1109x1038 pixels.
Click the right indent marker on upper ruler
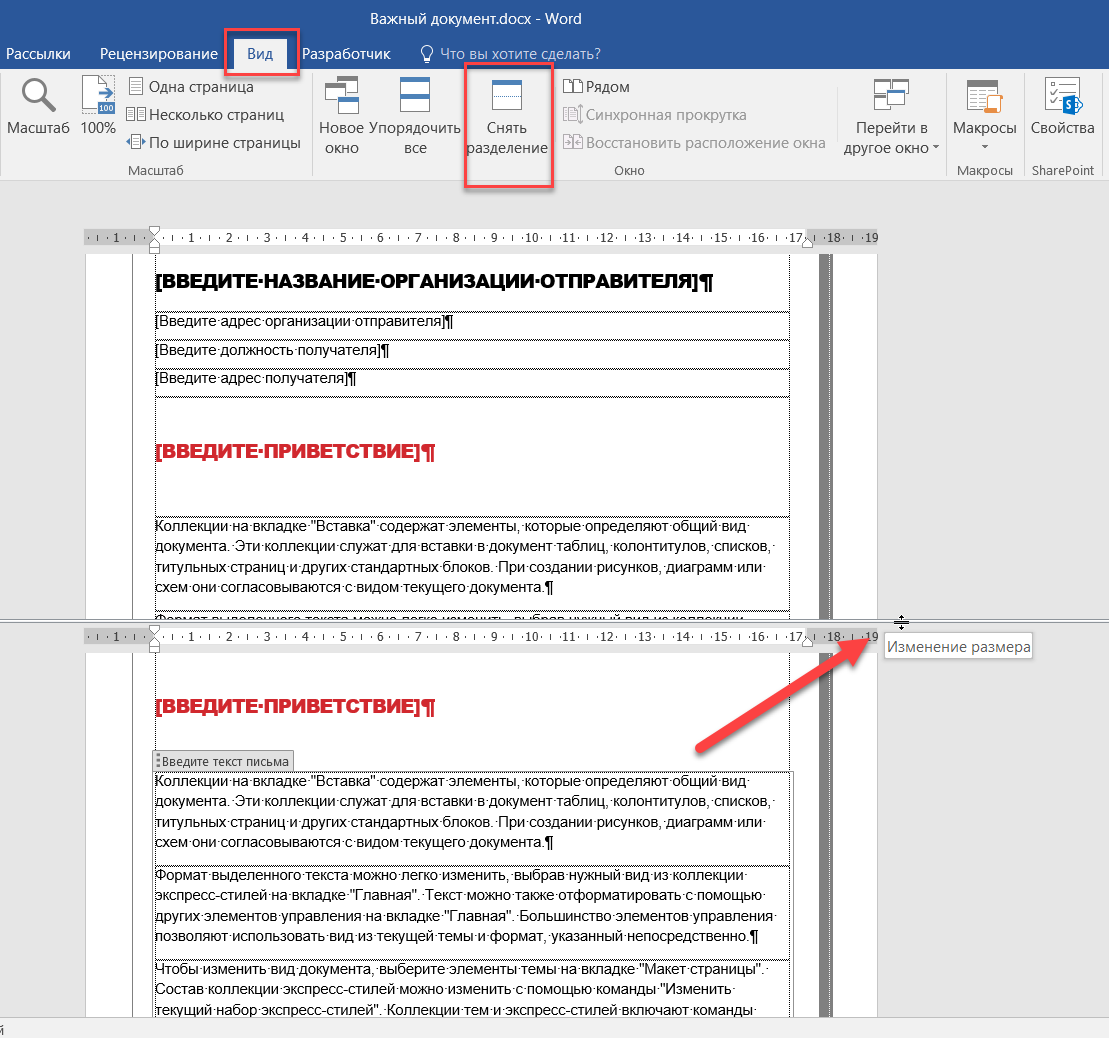coord(807,242)
